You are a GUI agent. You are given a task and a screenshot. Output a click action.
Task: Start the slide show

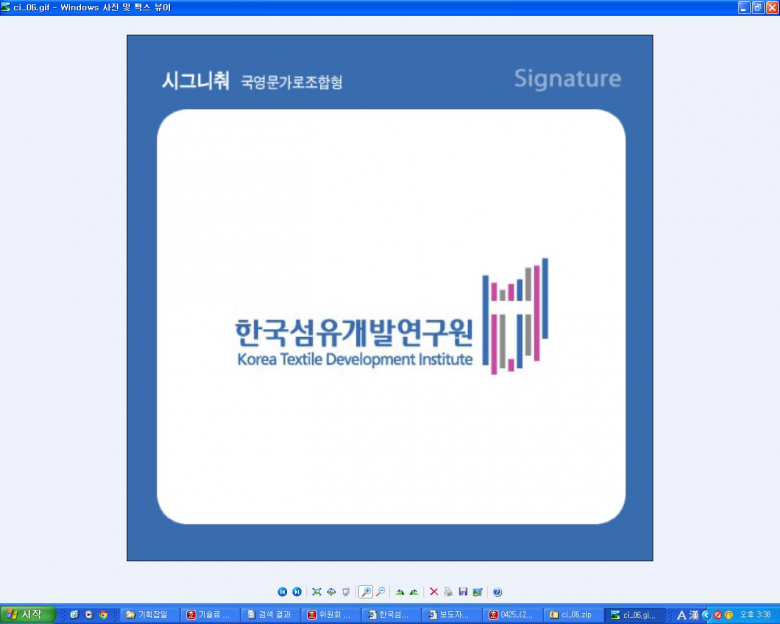(x=346, y=592)
